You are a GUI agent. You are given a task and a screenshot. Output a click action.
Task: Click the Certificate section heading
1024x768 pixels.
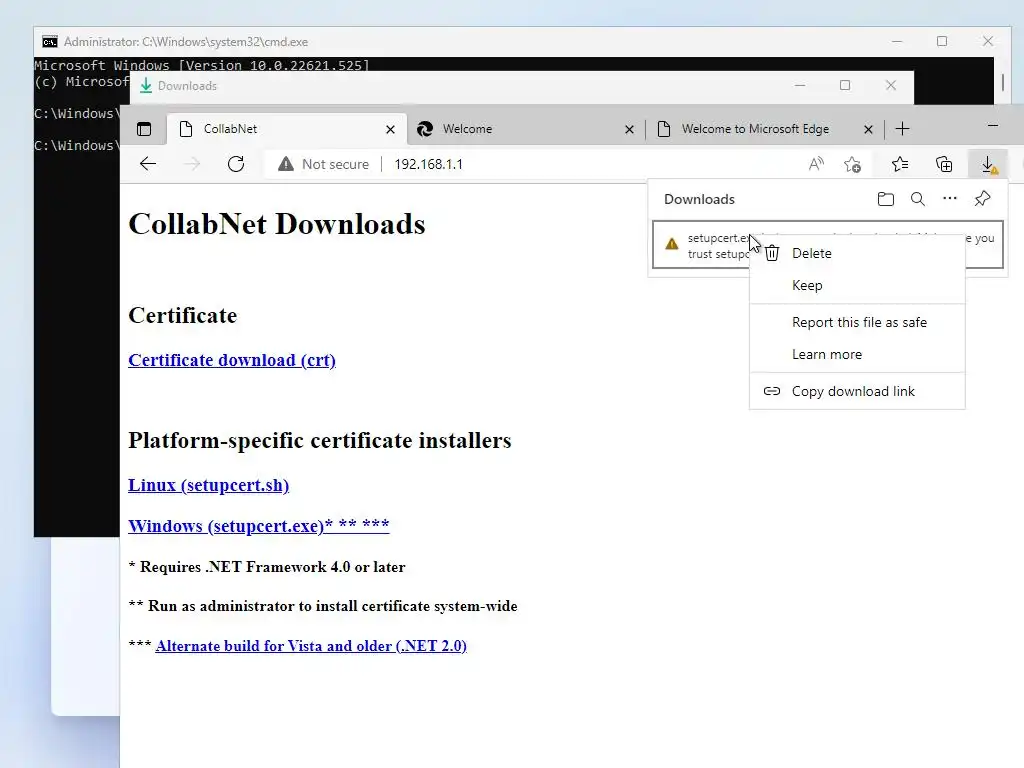(x=182, y=315)
